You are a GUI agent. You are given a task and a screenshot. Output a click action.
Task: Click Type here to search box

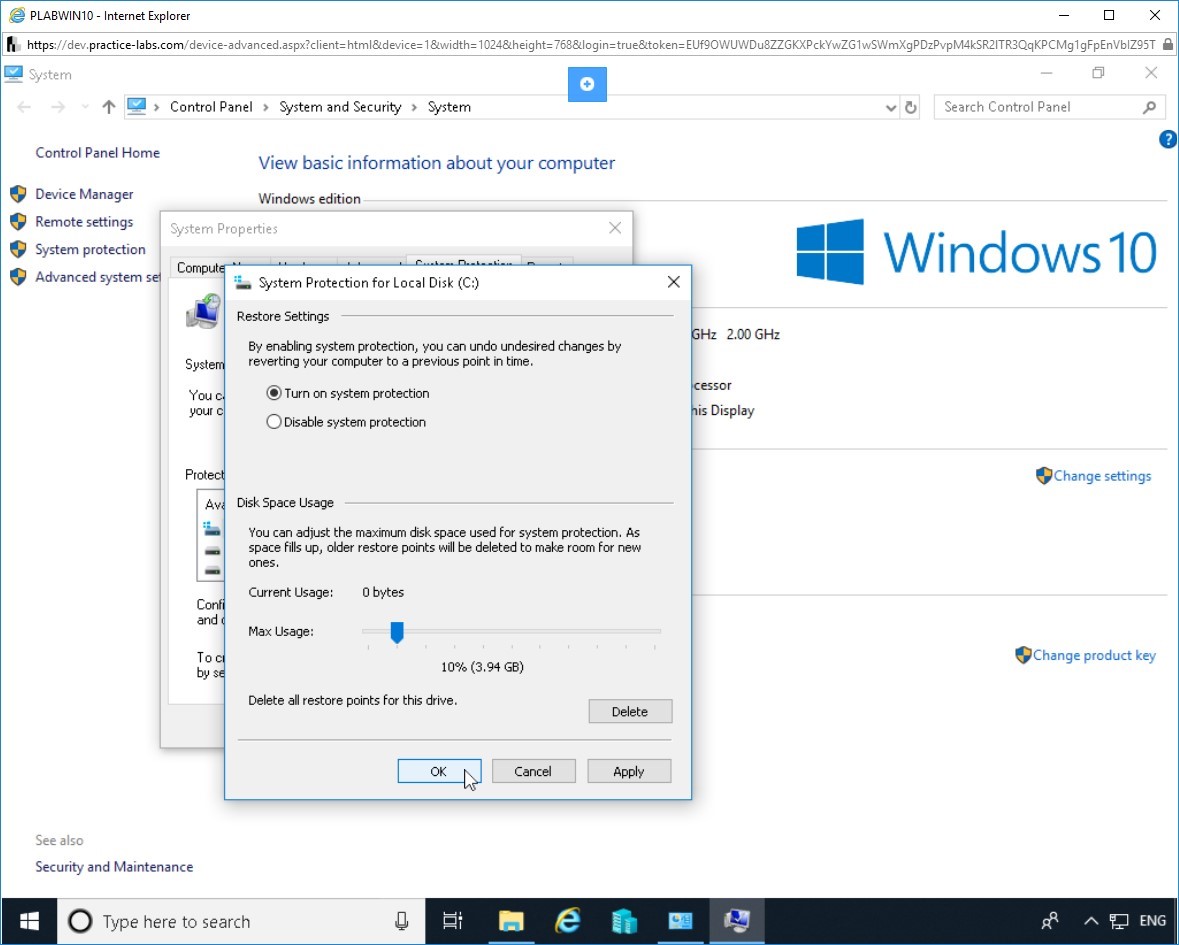tap(242, 921)
